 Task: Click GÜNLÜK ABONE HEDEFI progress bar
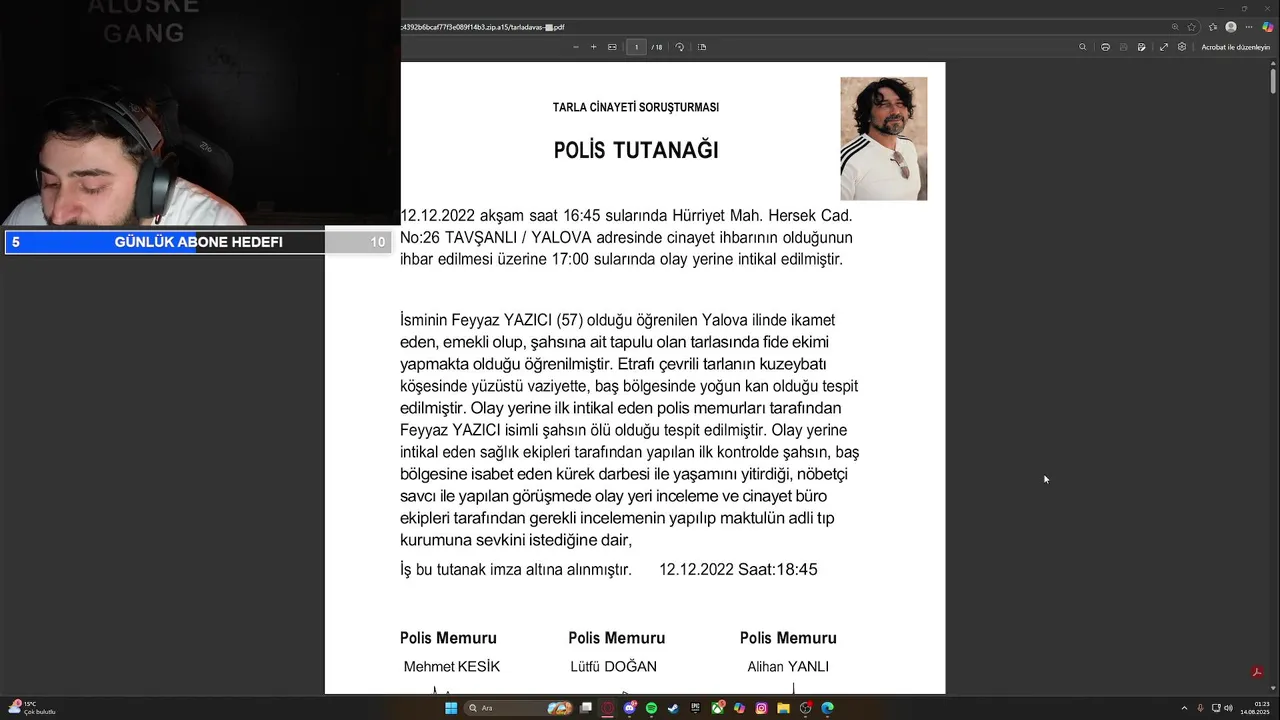(x=198, y=242)
